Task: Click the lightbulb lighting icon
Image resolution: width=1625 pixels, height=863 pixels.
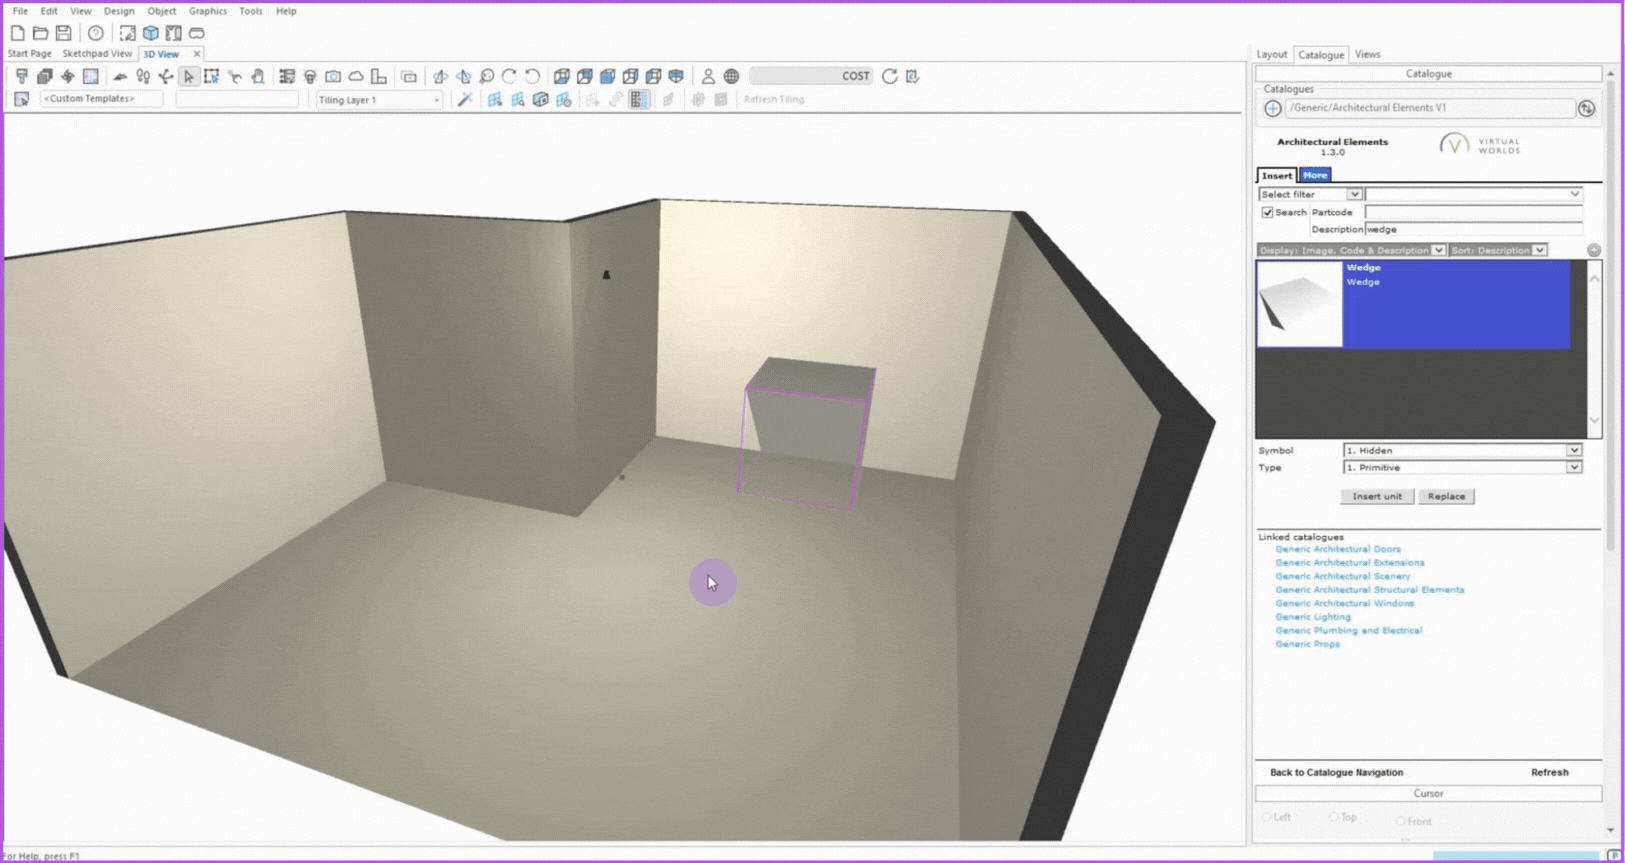Action: (310, 76)
